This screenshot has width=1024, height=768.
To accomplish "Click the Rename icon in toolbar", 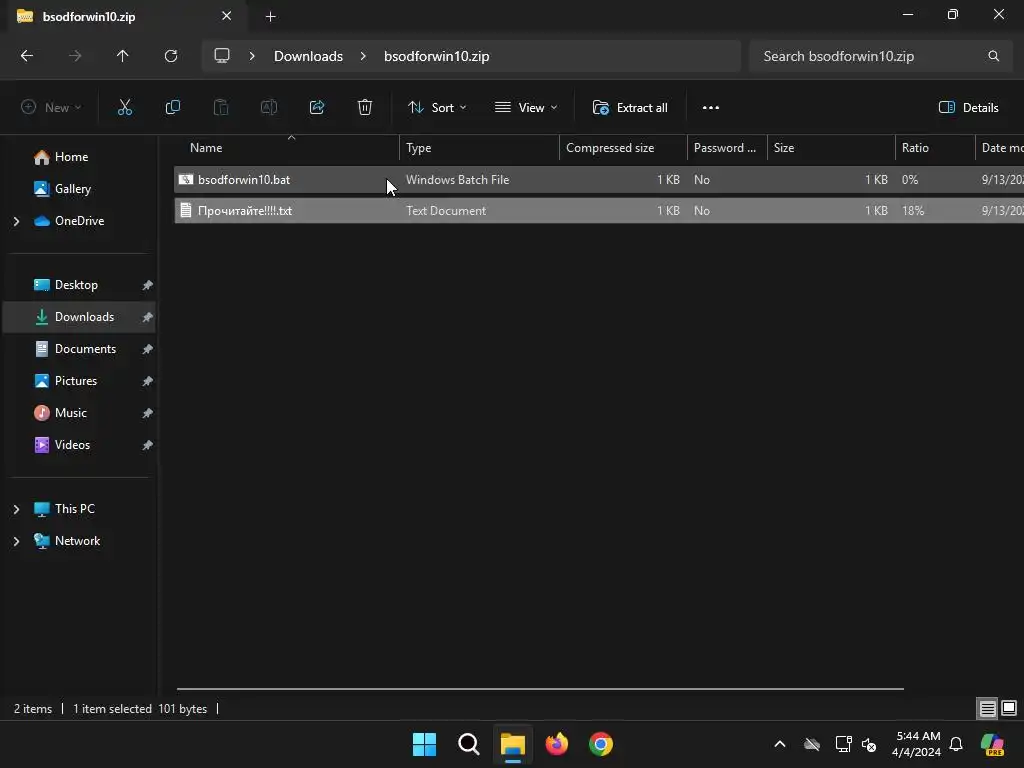I will (x=269, y=108).
